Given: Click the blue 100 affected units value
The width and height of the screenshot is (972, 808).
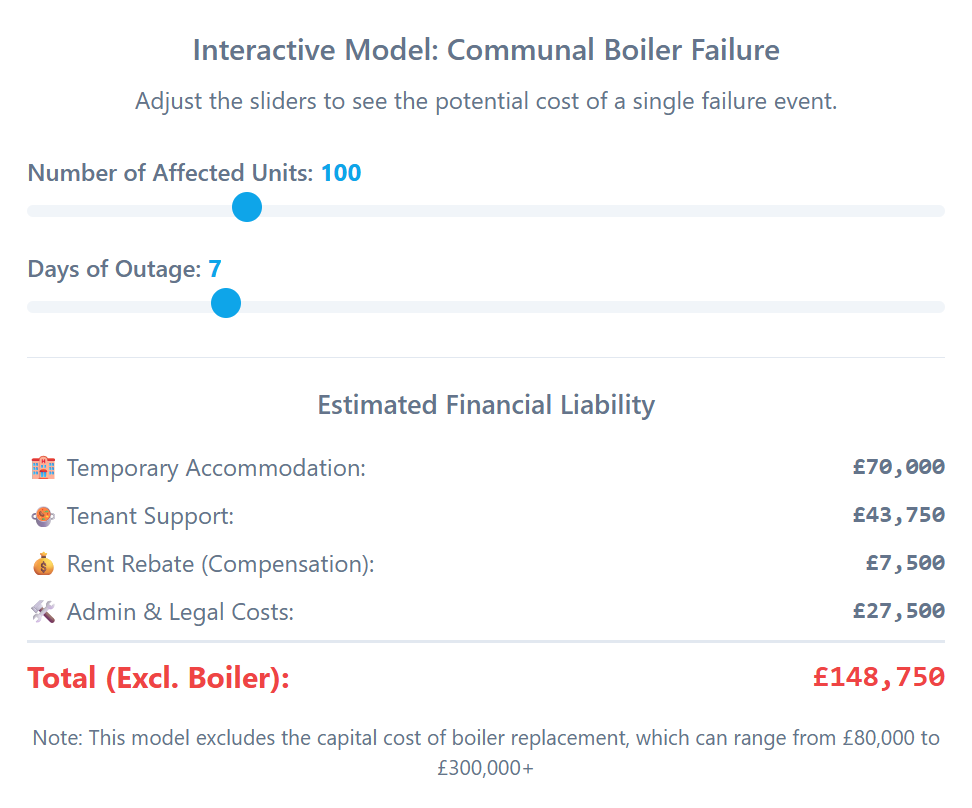Looking at the screenshot, I should pos(341,173).
